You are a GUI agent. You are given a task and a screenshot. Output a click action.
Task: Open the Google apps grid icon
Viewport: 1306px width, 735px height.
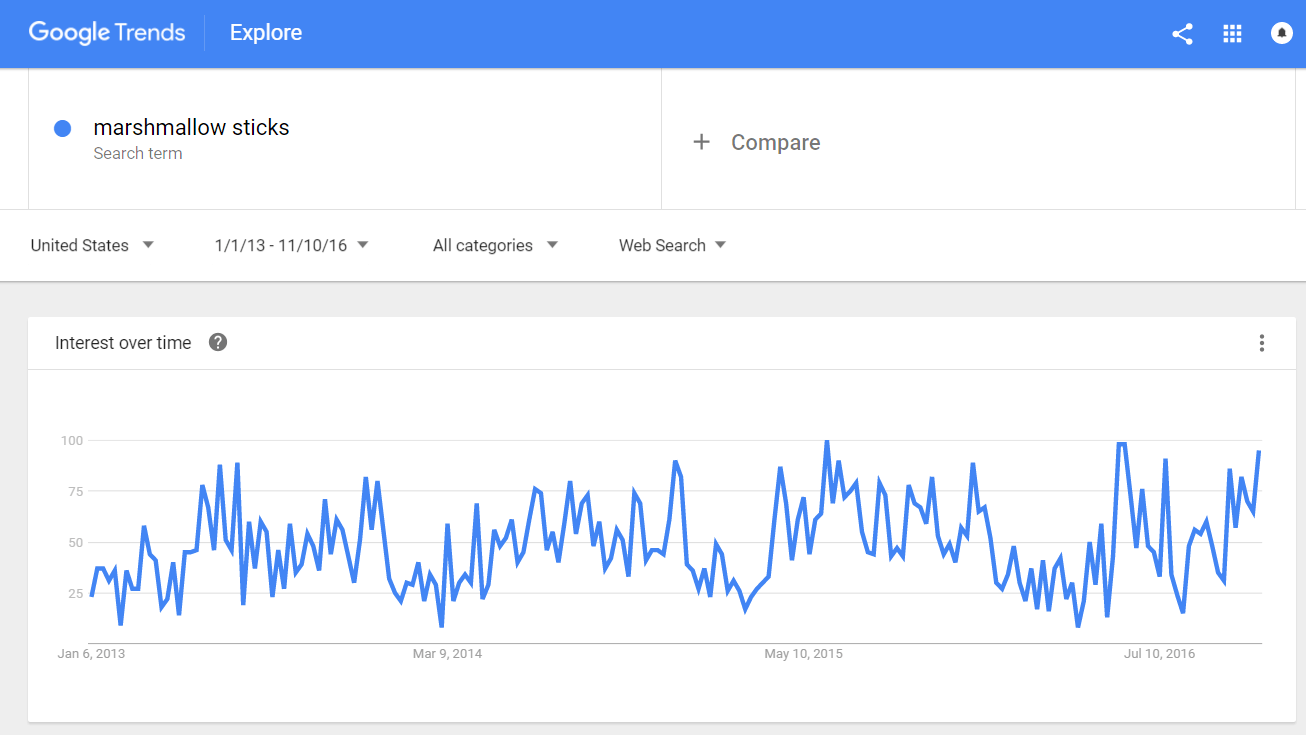(1232, 34)
